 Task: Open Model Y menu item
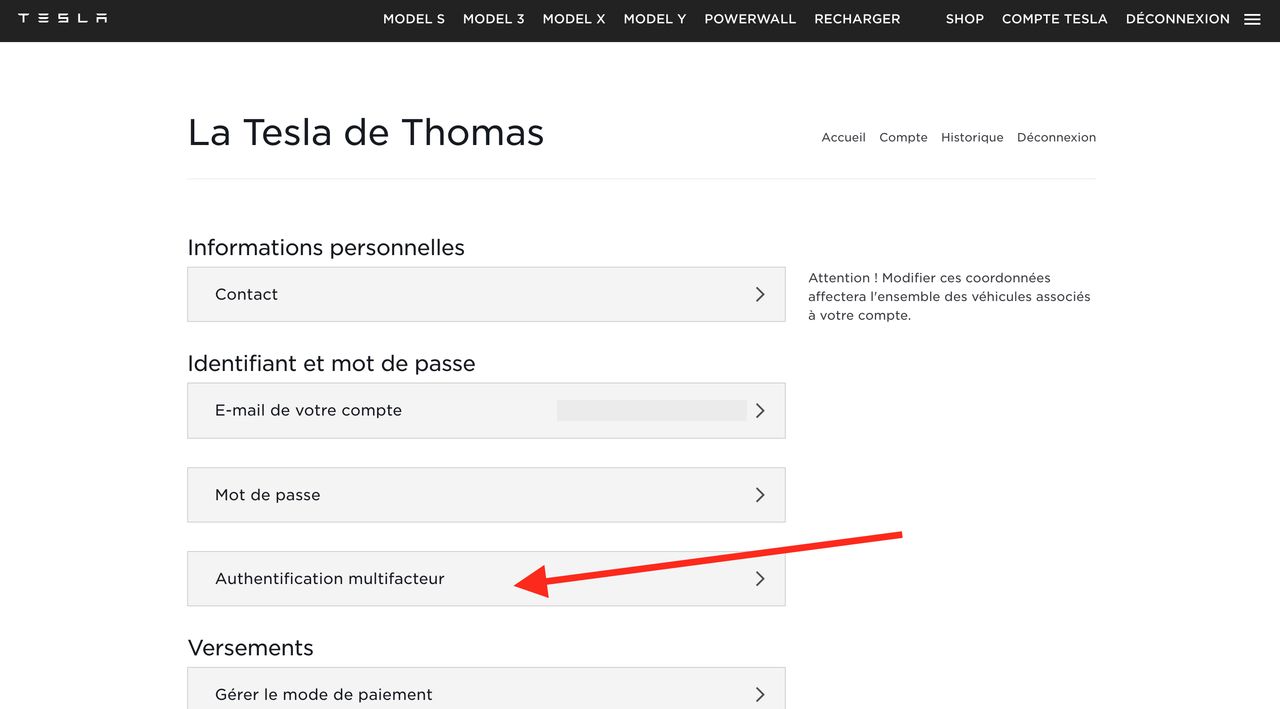click(655, 19)
